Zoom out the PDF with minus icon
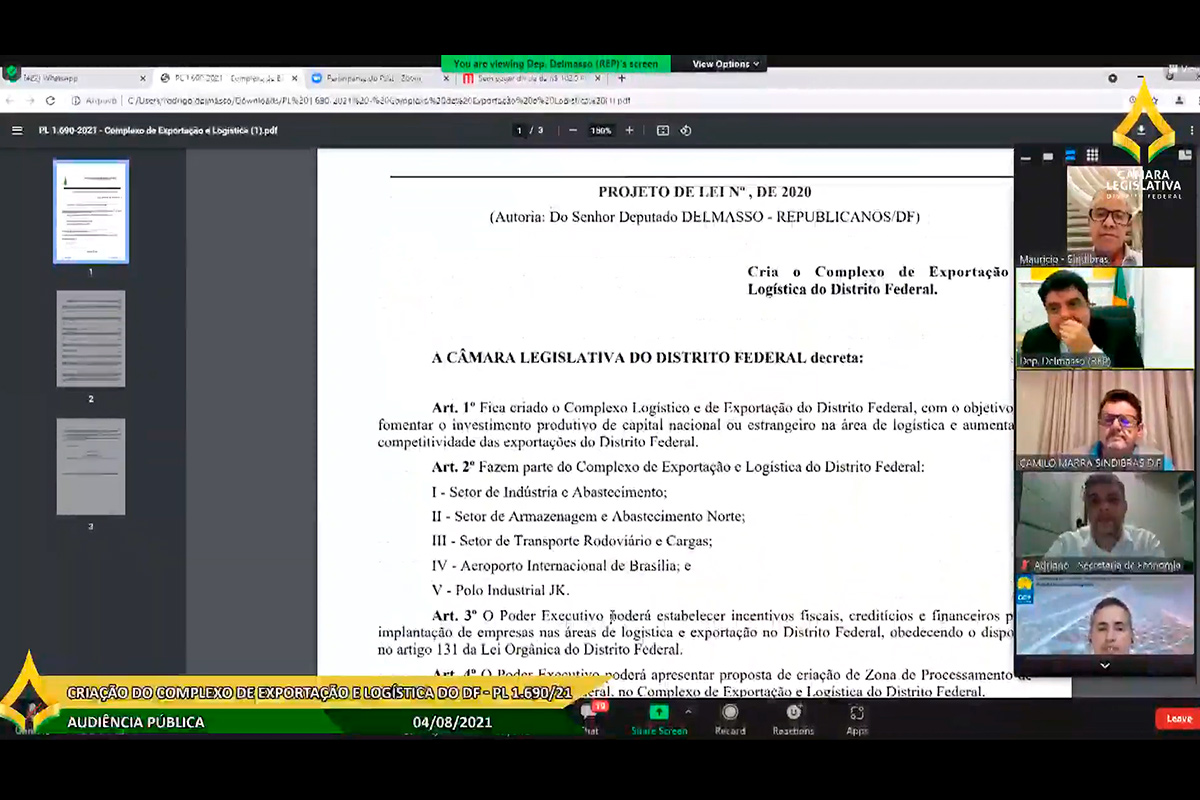This screenshot has width=1200, height=800. (x=573, y=130)
